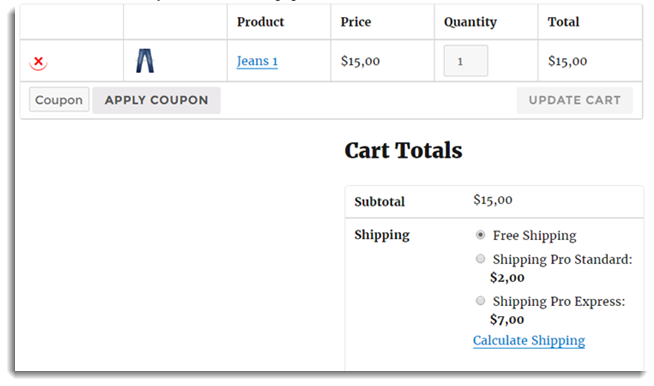
Task: Click the Cart Totals heading
Action: coord(403,151)
